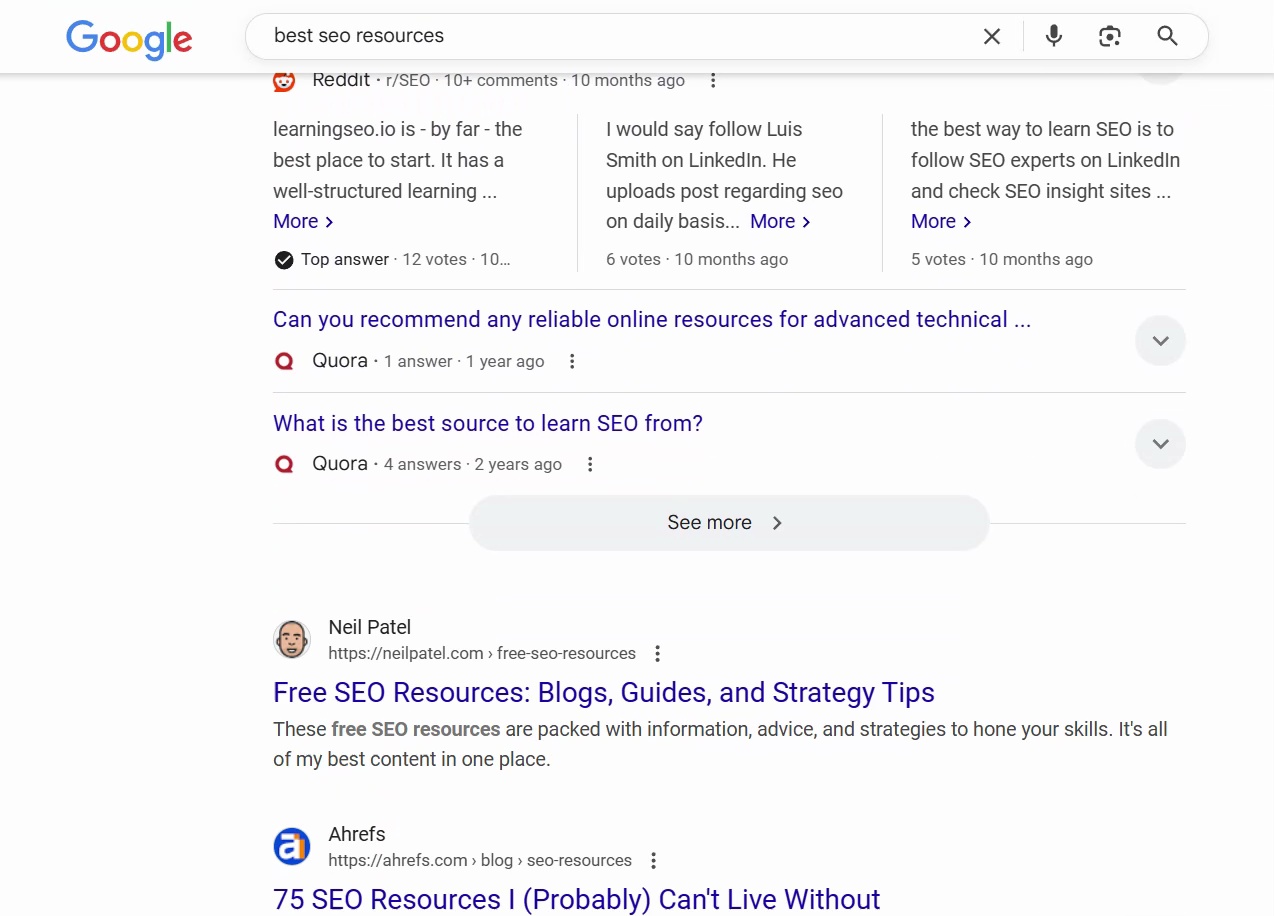Viewport: 1274px width, 916px height.
Task: Click the Top answer checkmark badge
Action: point(284,260)
